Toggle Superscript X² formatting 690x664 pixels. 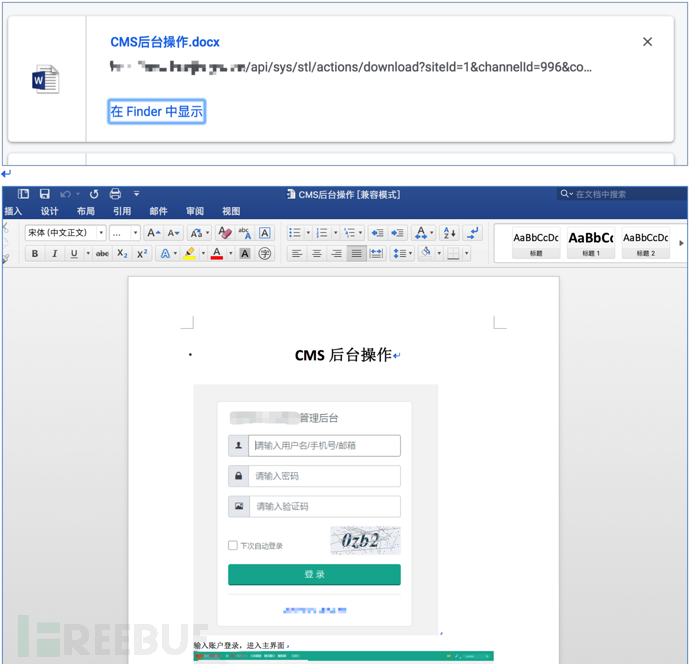click(142, 253)
